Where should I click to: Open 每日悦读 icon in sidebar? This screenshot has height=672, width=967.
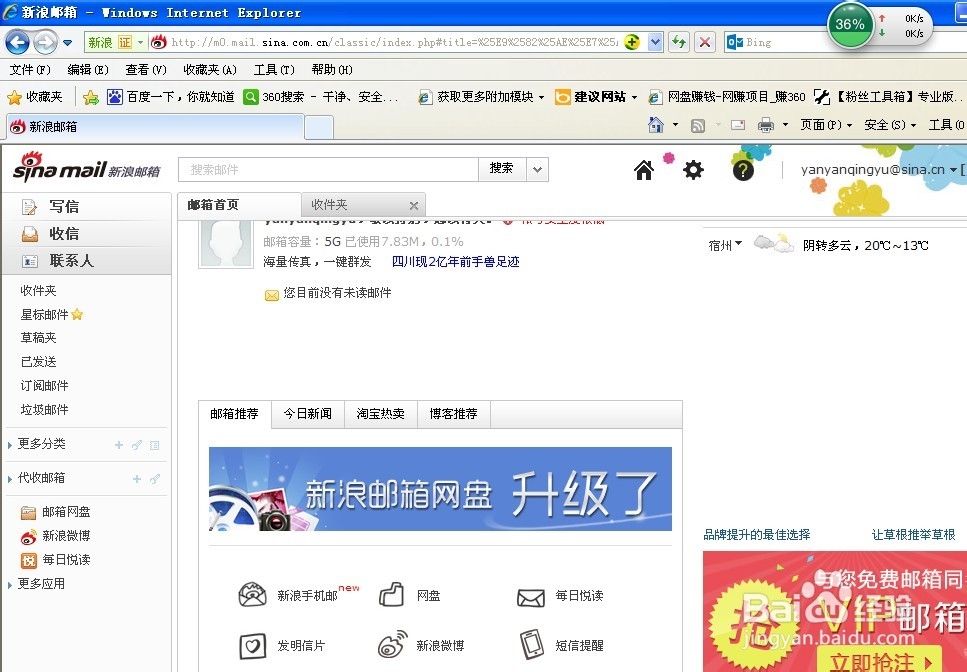click(x=29, y=560)
